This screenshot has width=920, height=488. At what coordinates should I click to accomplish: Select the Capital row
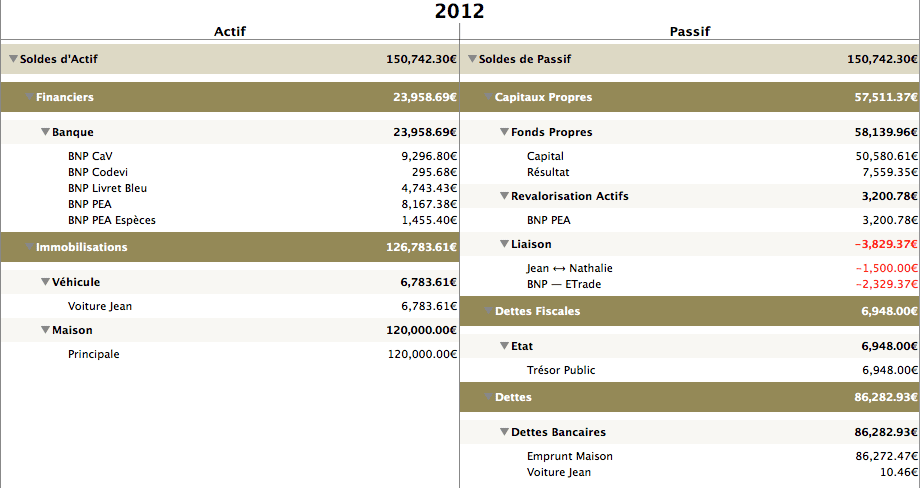pos(690,156)
